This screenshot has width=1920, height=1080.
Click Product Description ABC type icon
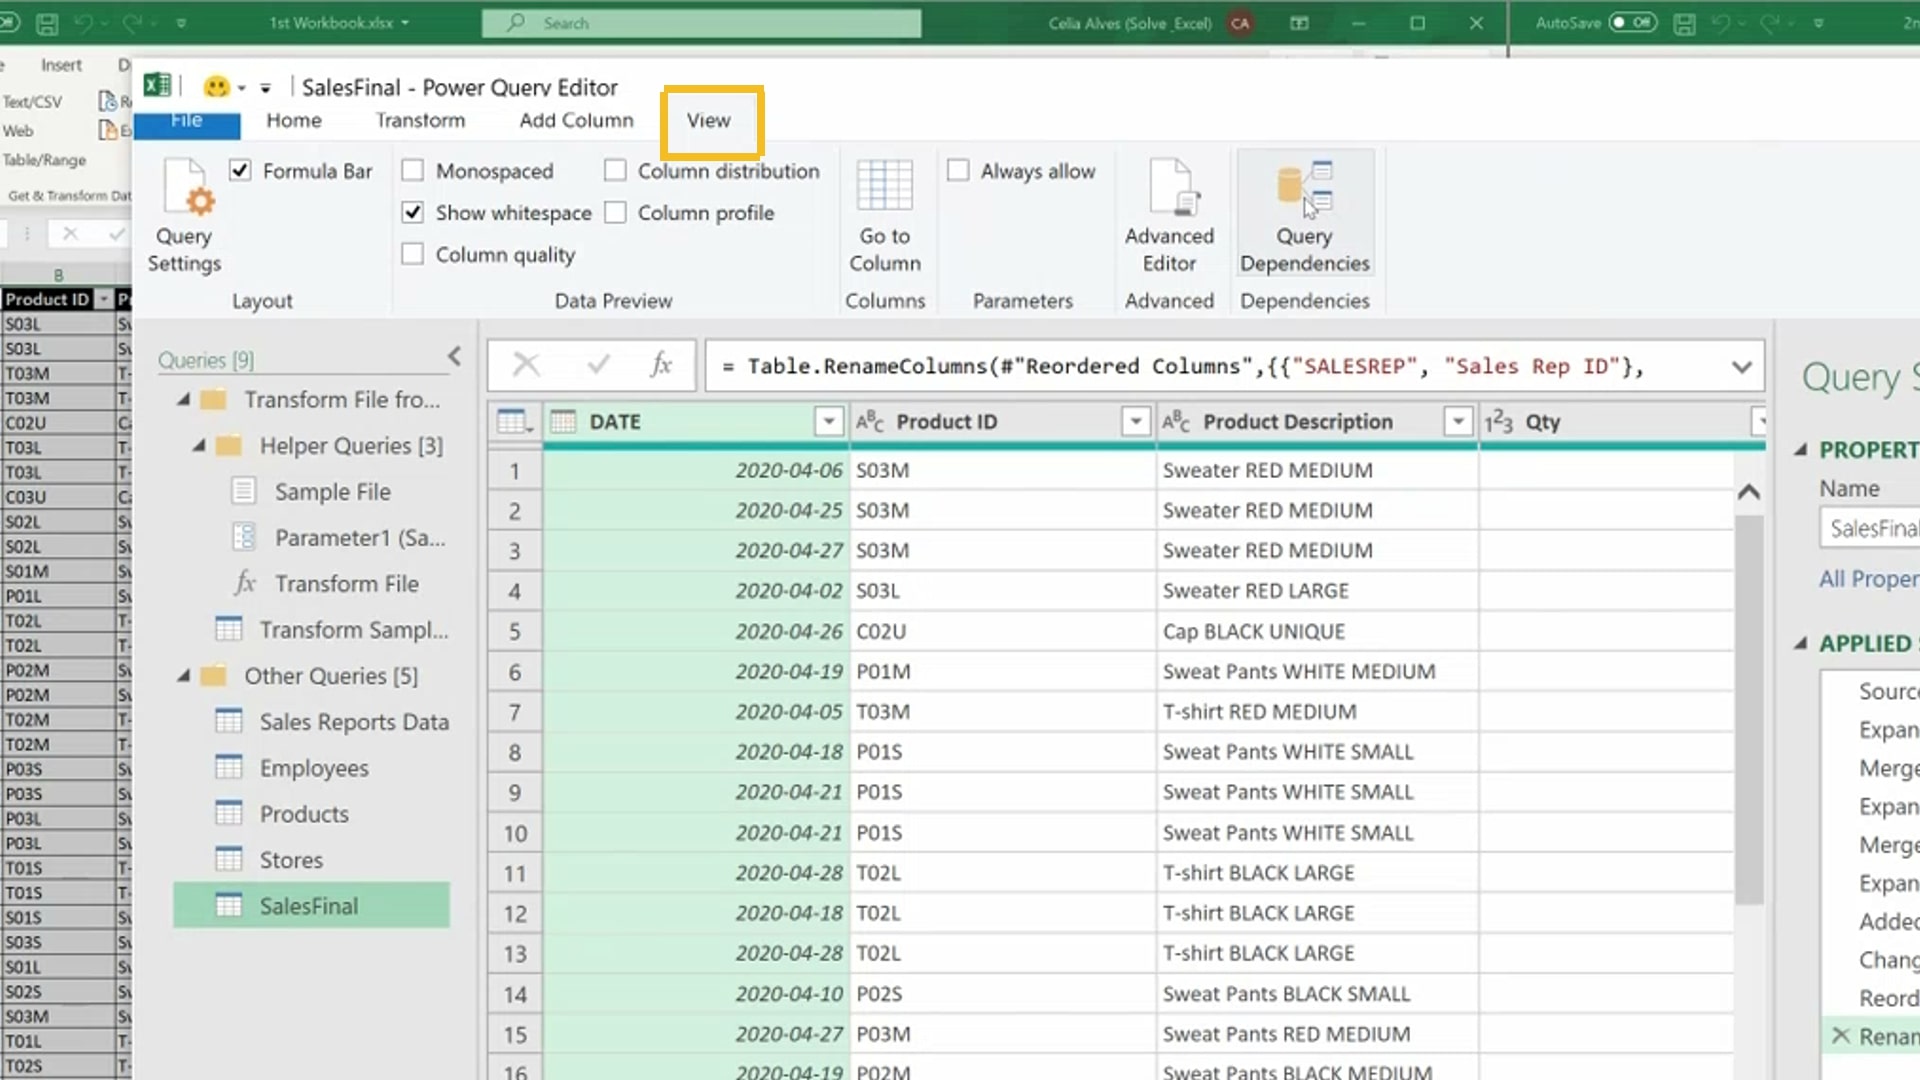[1176, 422]
